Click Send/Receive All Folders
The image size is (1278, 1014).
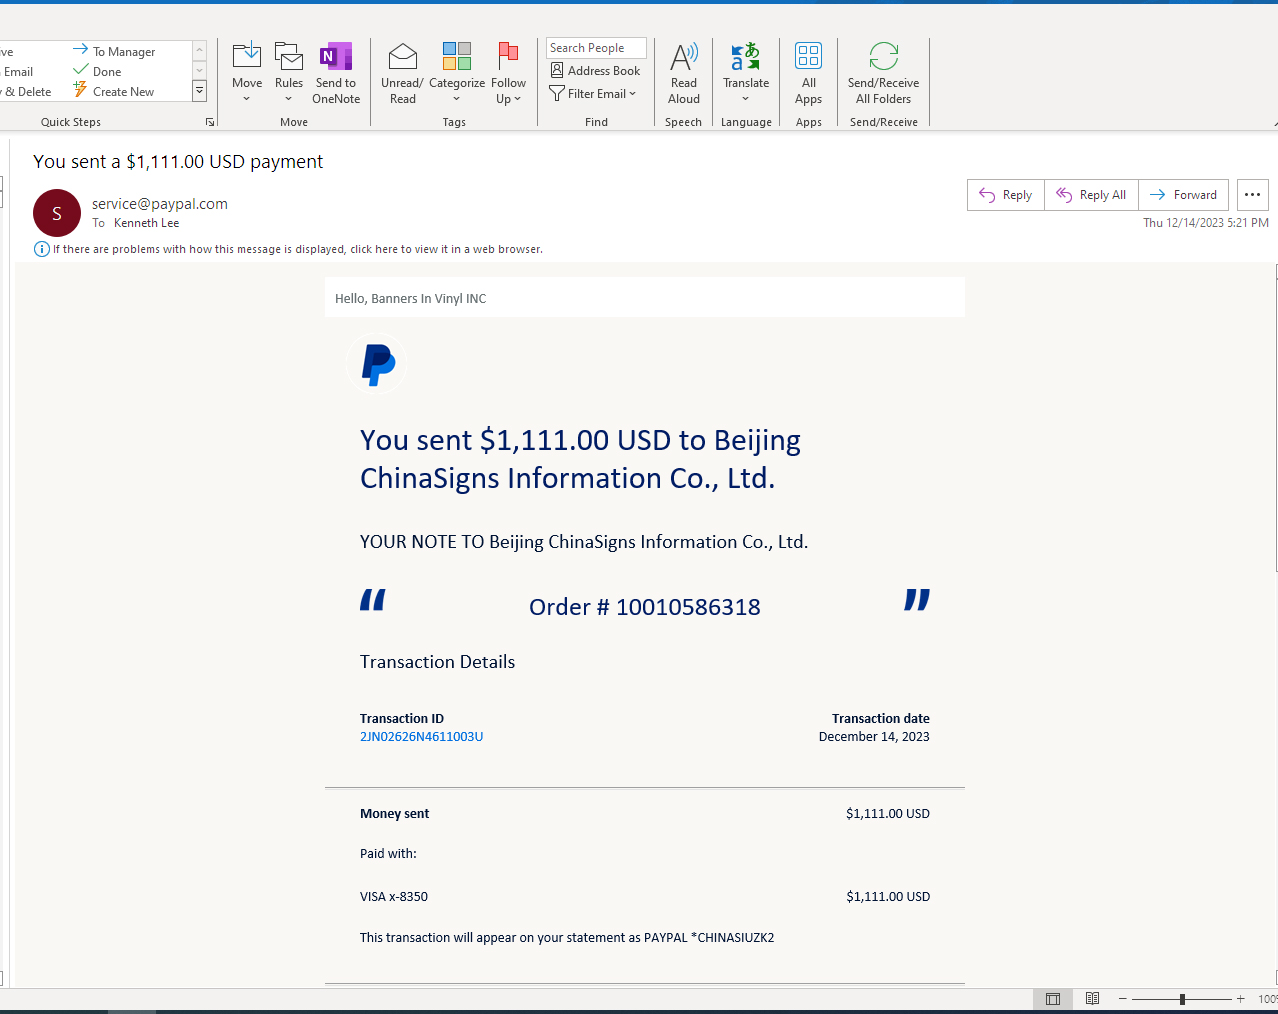coord(883,74)
